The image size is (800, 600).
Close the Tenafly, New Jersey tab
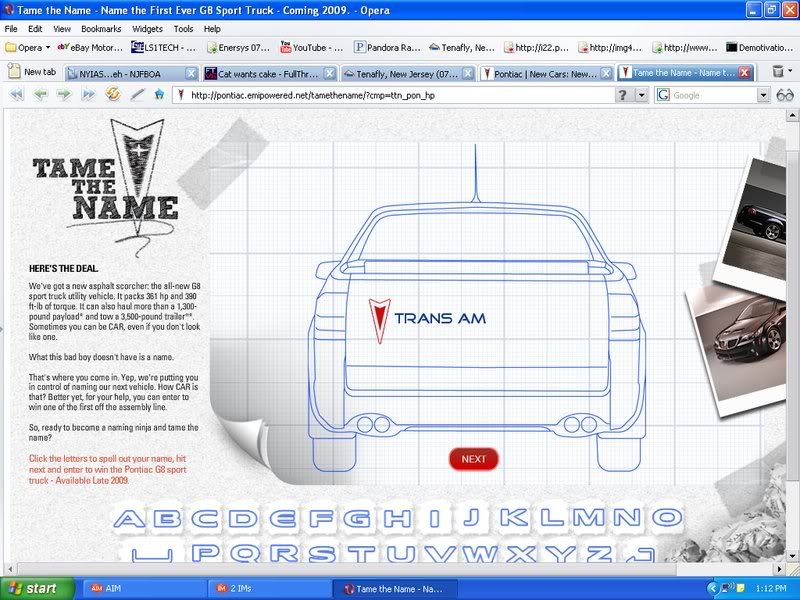click(467, 74)
